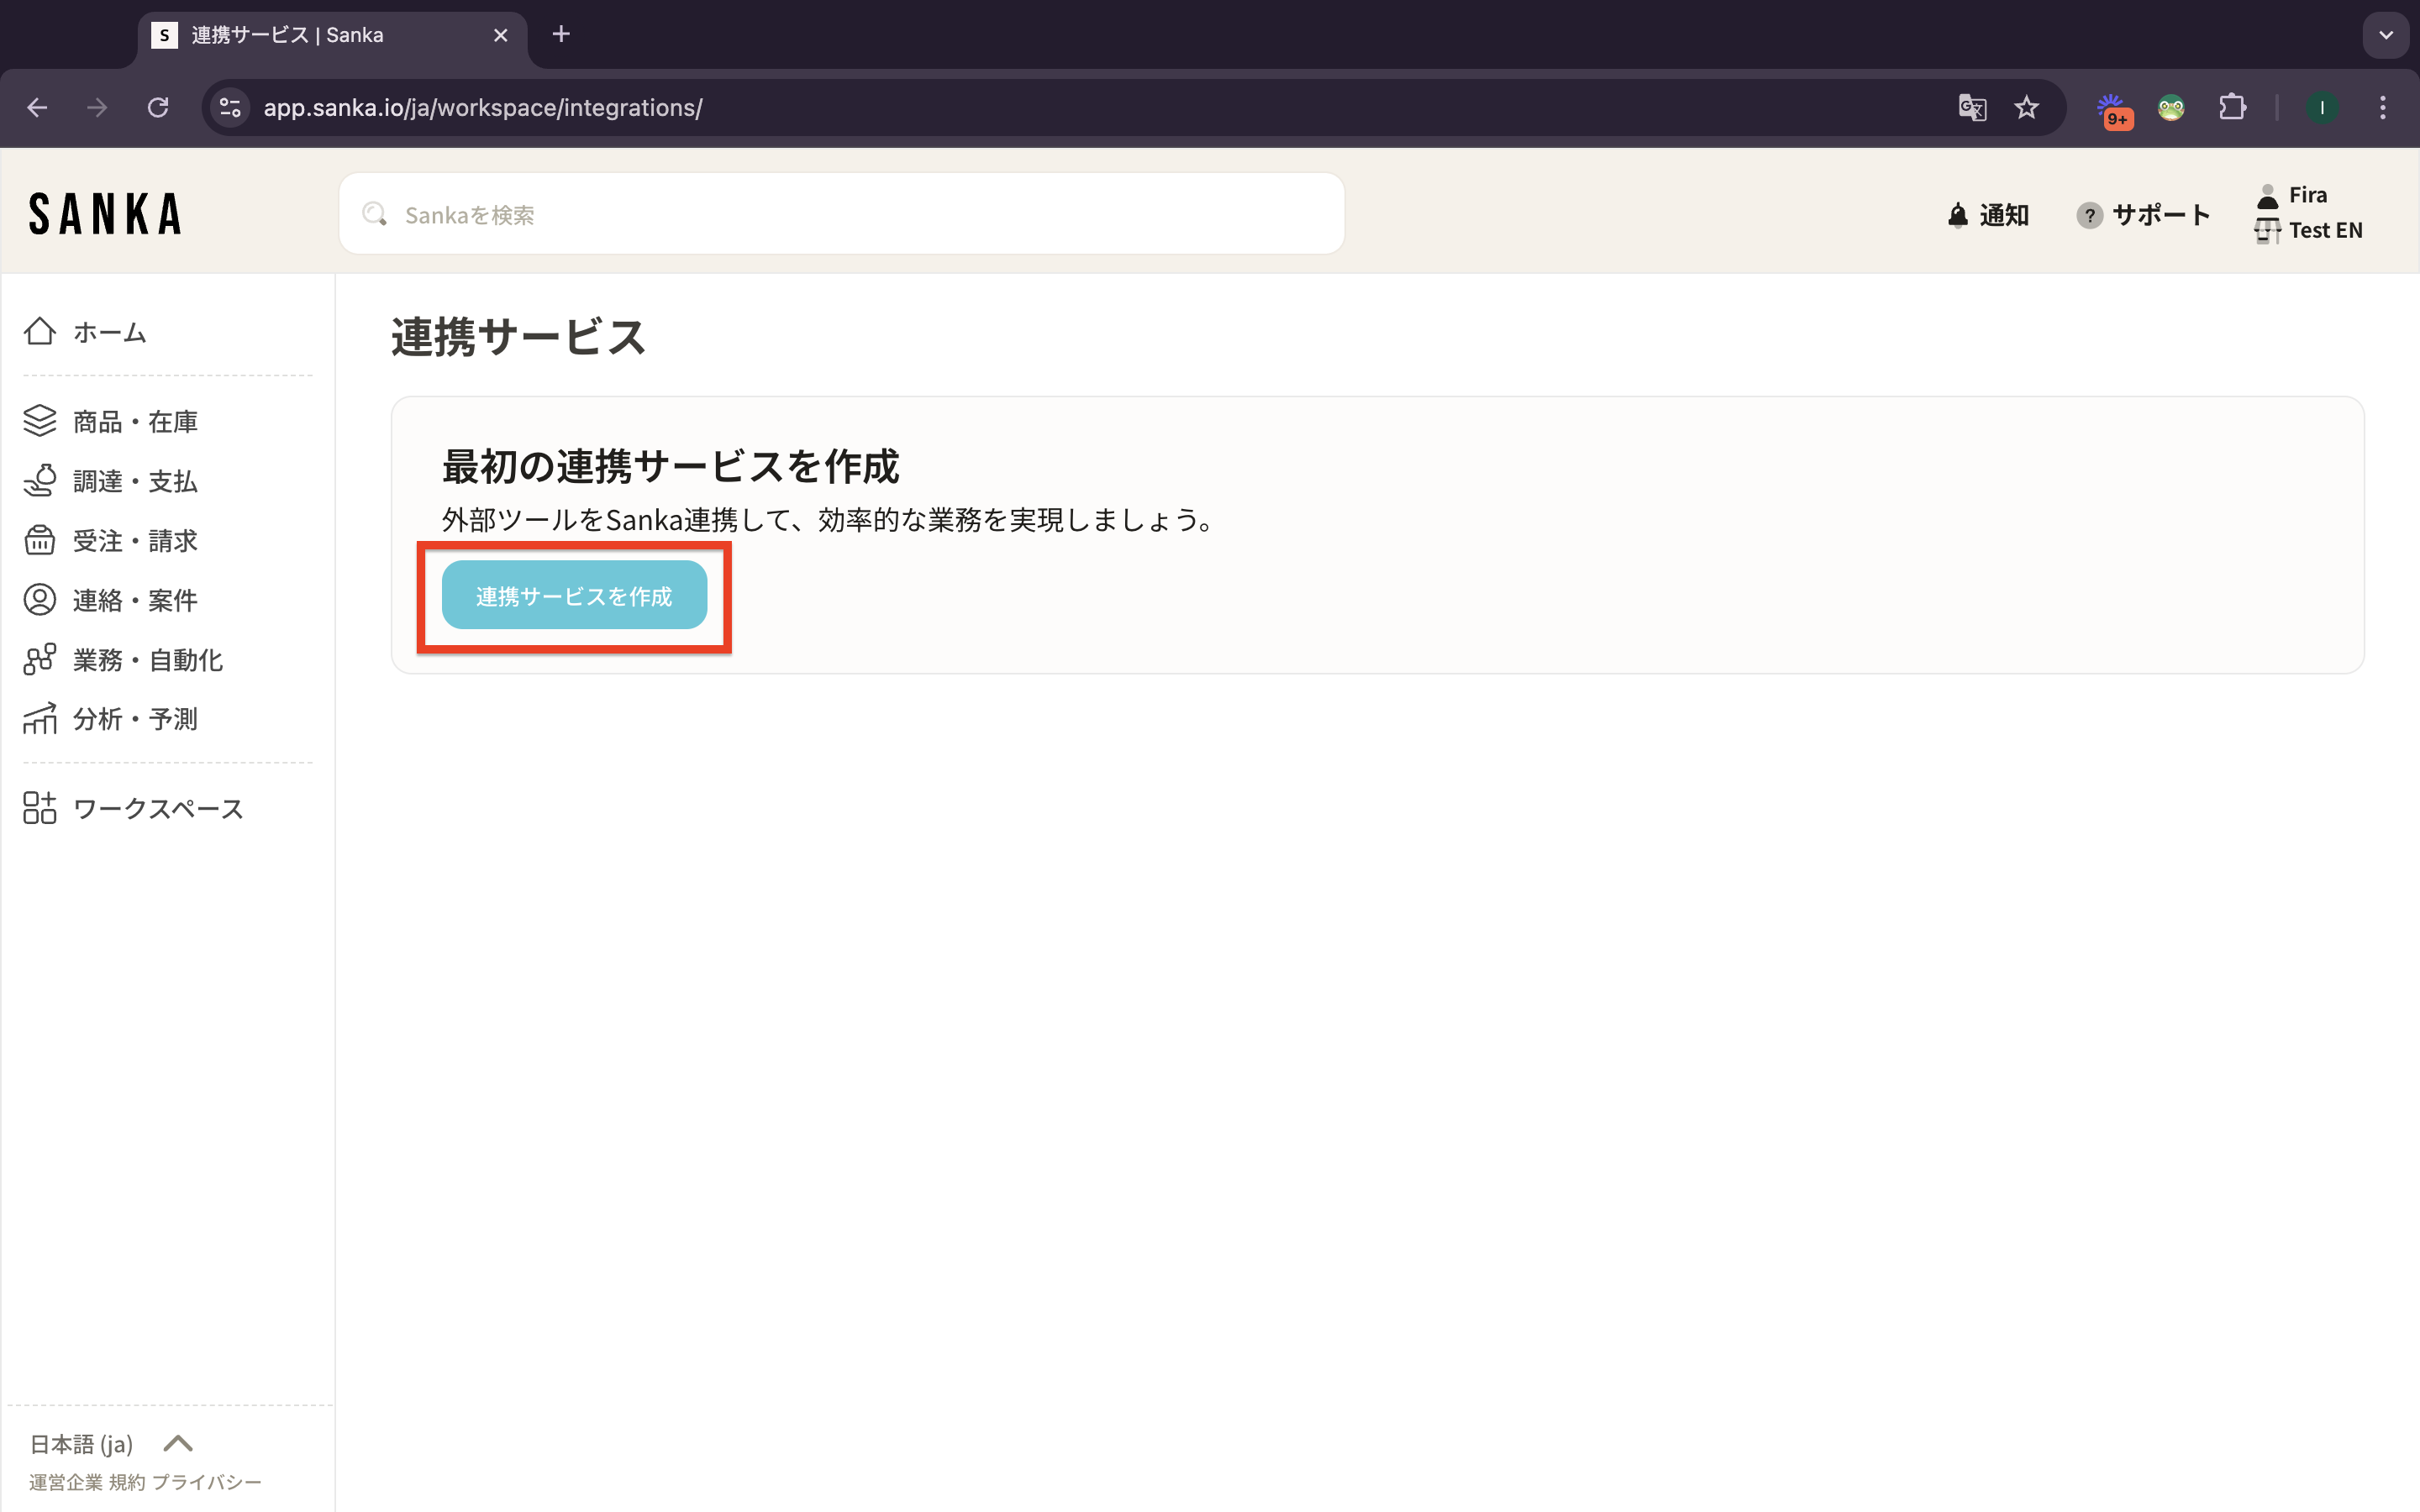Image resolution: width=2420 pixels, height=1512 pixels.
Task: Click the SANKA logo
Action: pyautogui.click(x=105, y=214)
